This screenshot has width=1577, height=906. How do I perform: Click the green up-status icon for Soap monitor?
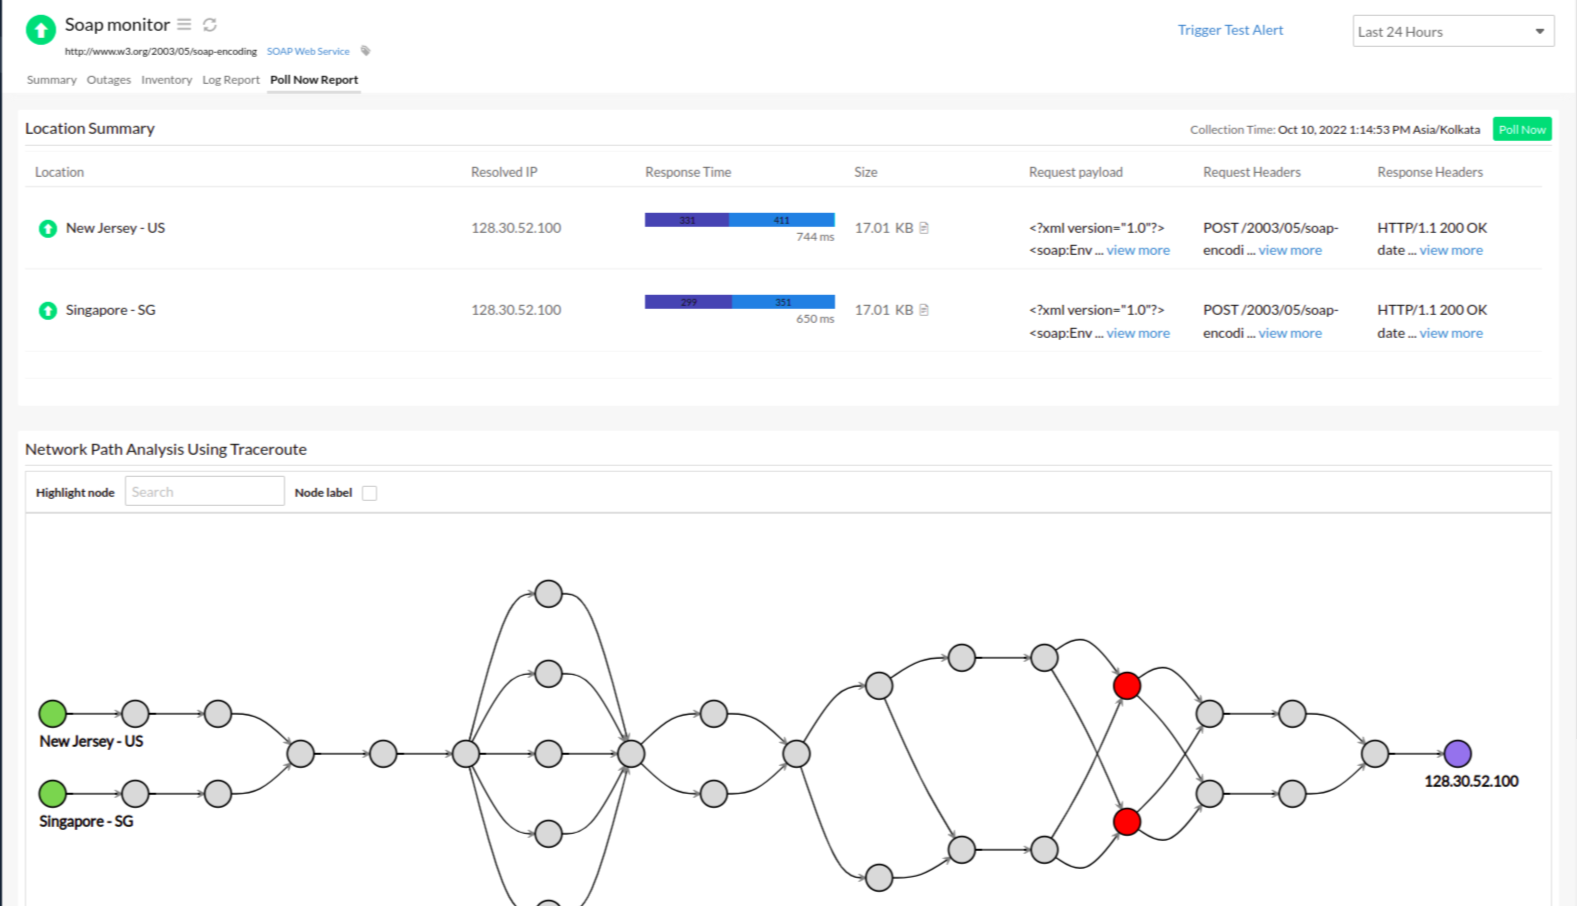(x=41, y=30)
